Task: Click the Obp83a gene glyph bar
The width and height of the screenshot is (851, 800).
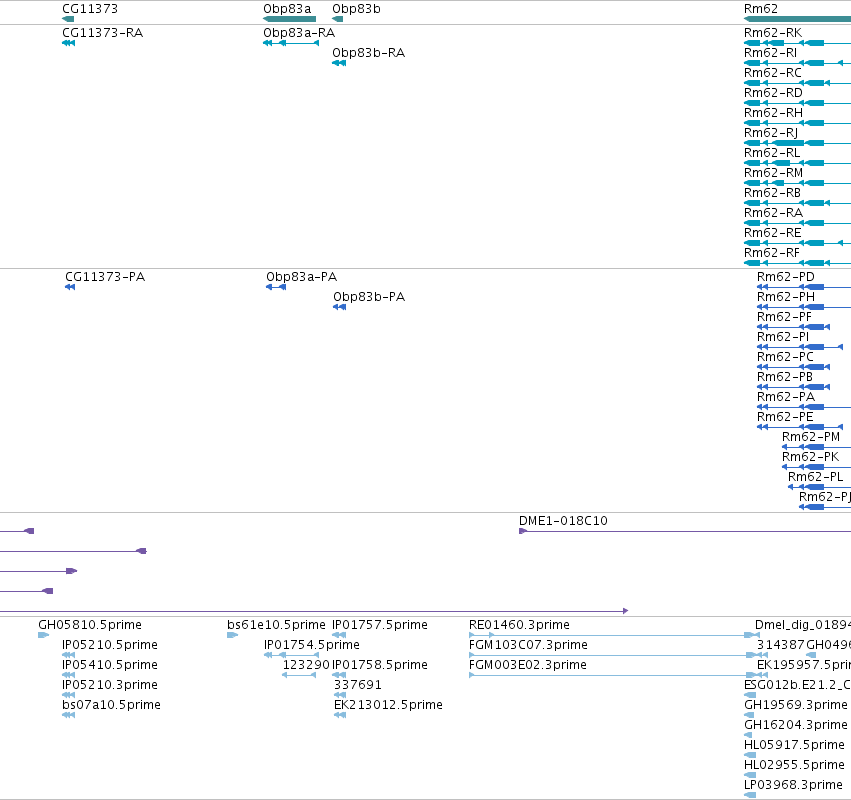Action: 289,19
